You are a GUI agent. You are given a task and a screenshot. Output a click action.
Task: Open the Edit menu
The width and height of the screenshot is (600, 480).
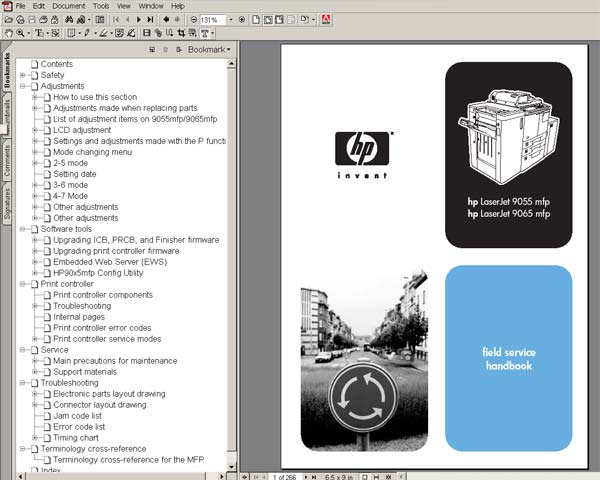(x=39, y=6)
